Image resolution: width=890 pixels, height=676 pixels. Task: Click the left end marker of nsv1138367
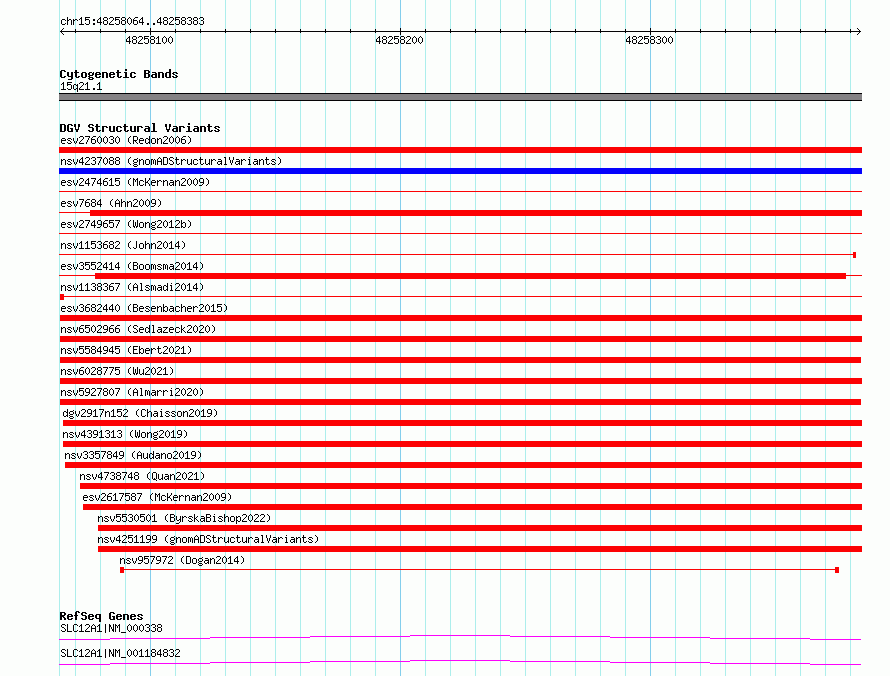tap(62, 297)
